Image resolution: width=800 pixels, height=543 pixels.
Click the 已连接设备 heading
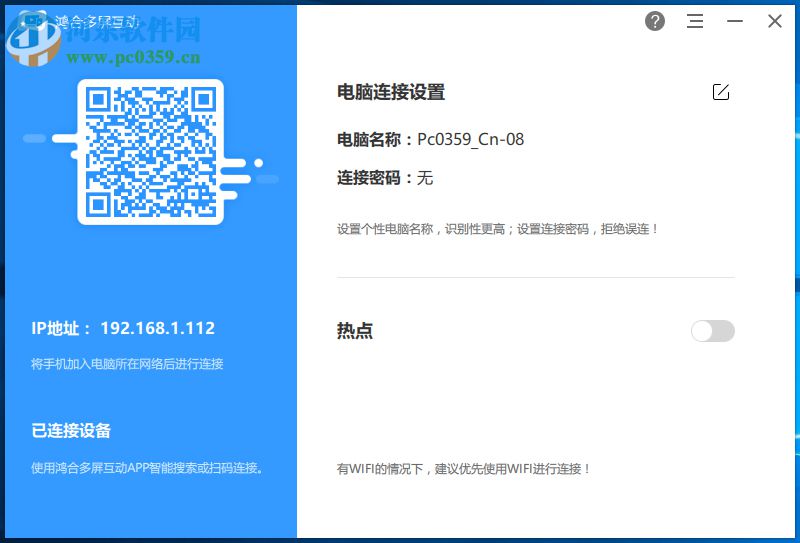(71, 430)
